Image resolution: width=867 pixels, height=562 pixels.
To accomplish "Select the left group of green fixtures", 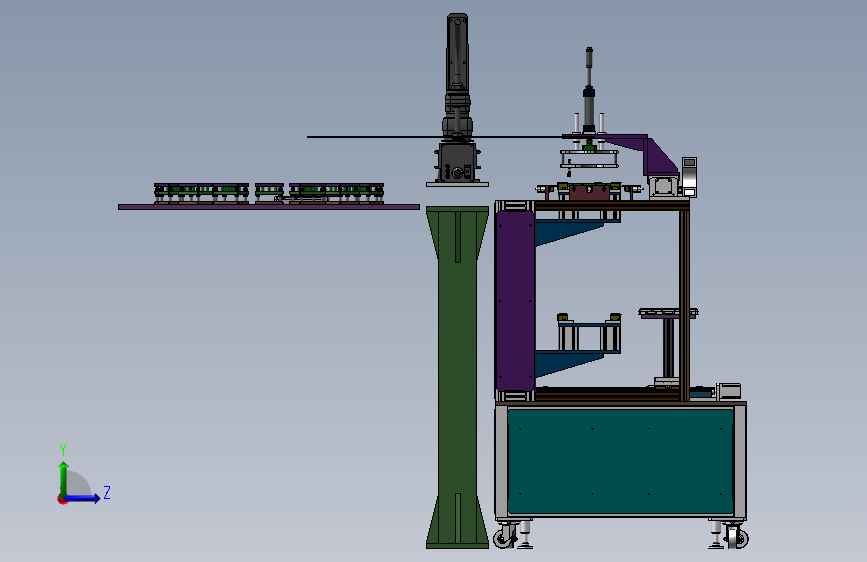I will click(x=201, y=194).
